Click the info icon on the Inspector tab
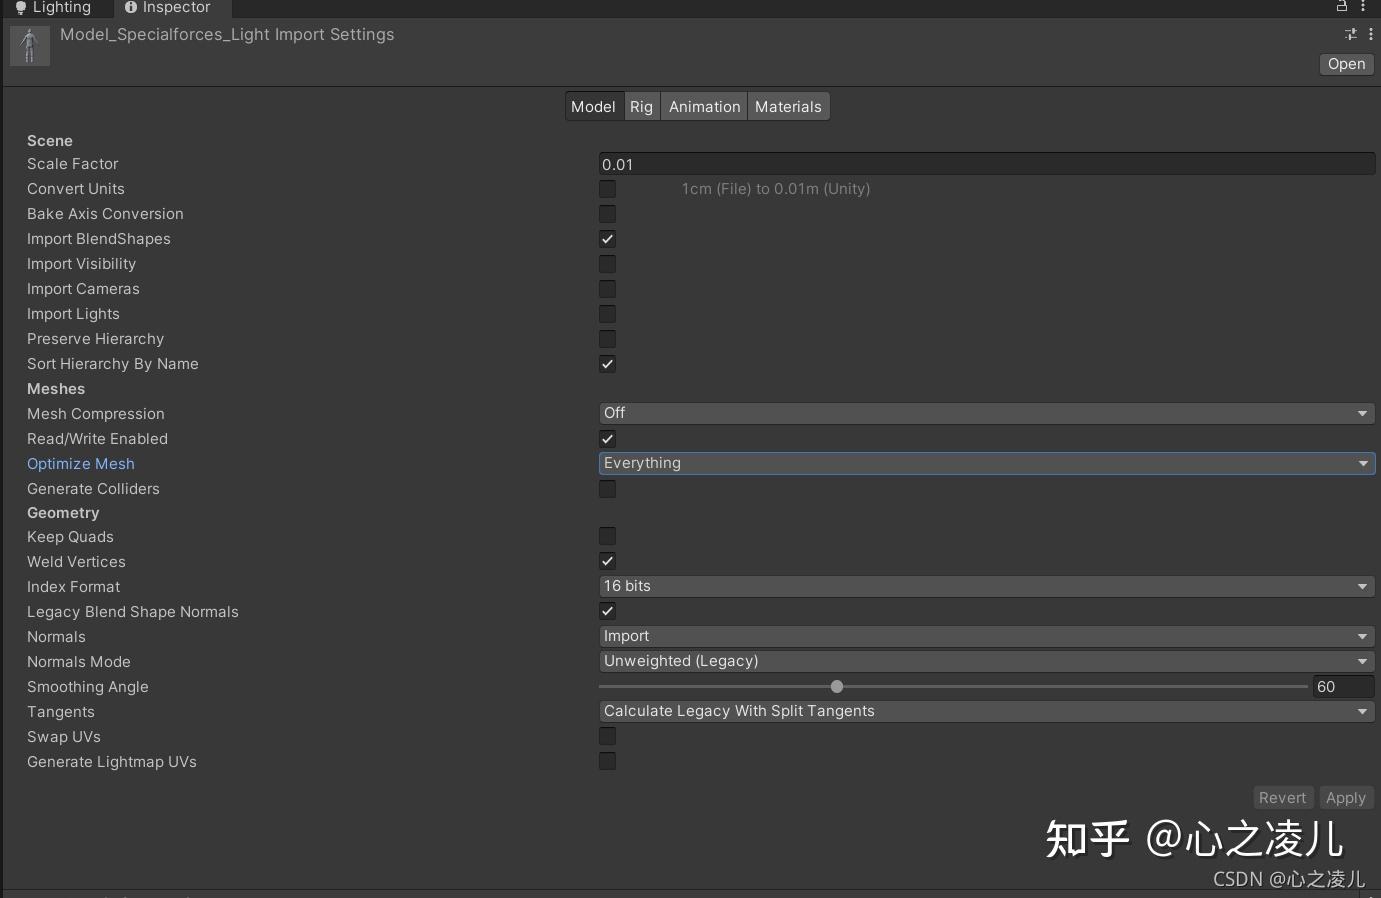This screenshot has width=1381, height=898. coord(129,7)
